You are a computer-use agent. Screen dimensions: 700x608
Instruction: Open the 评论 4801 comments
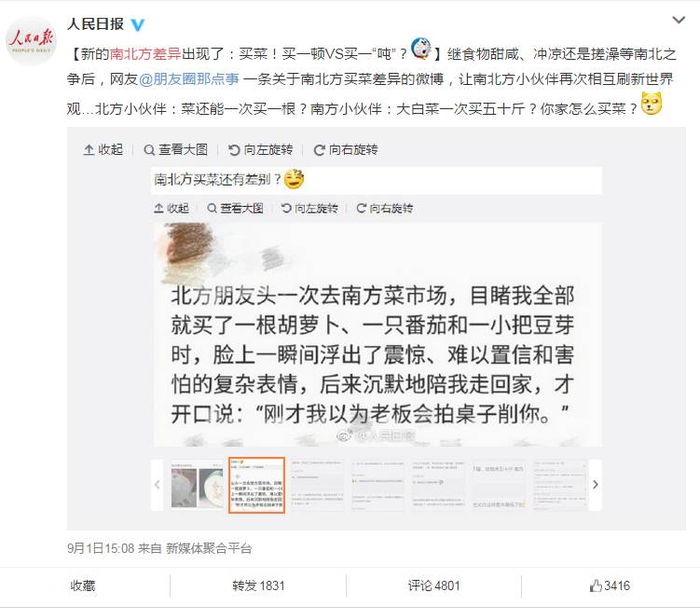pos(434,586)
